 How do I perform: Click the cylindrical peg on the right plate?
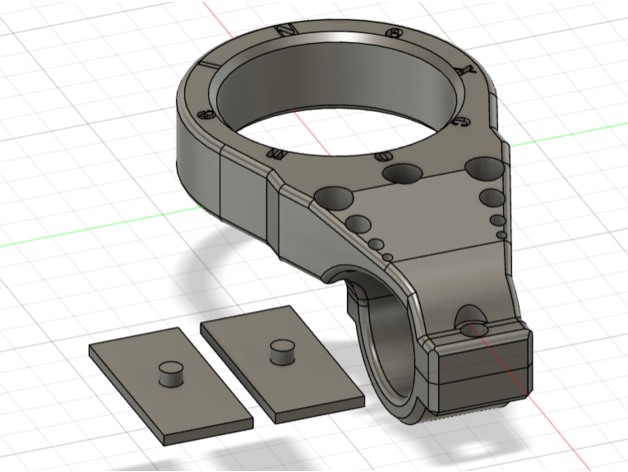(284, 352)
